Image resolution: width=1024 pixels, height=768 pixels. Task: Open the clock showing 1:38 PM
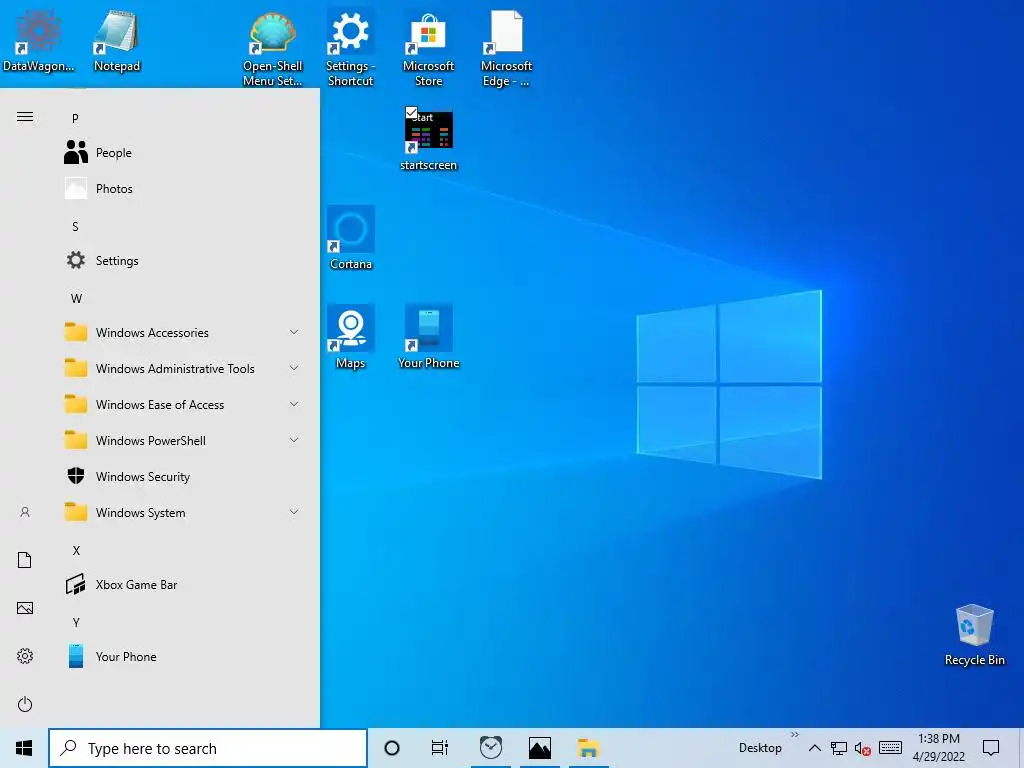[938, 748]
